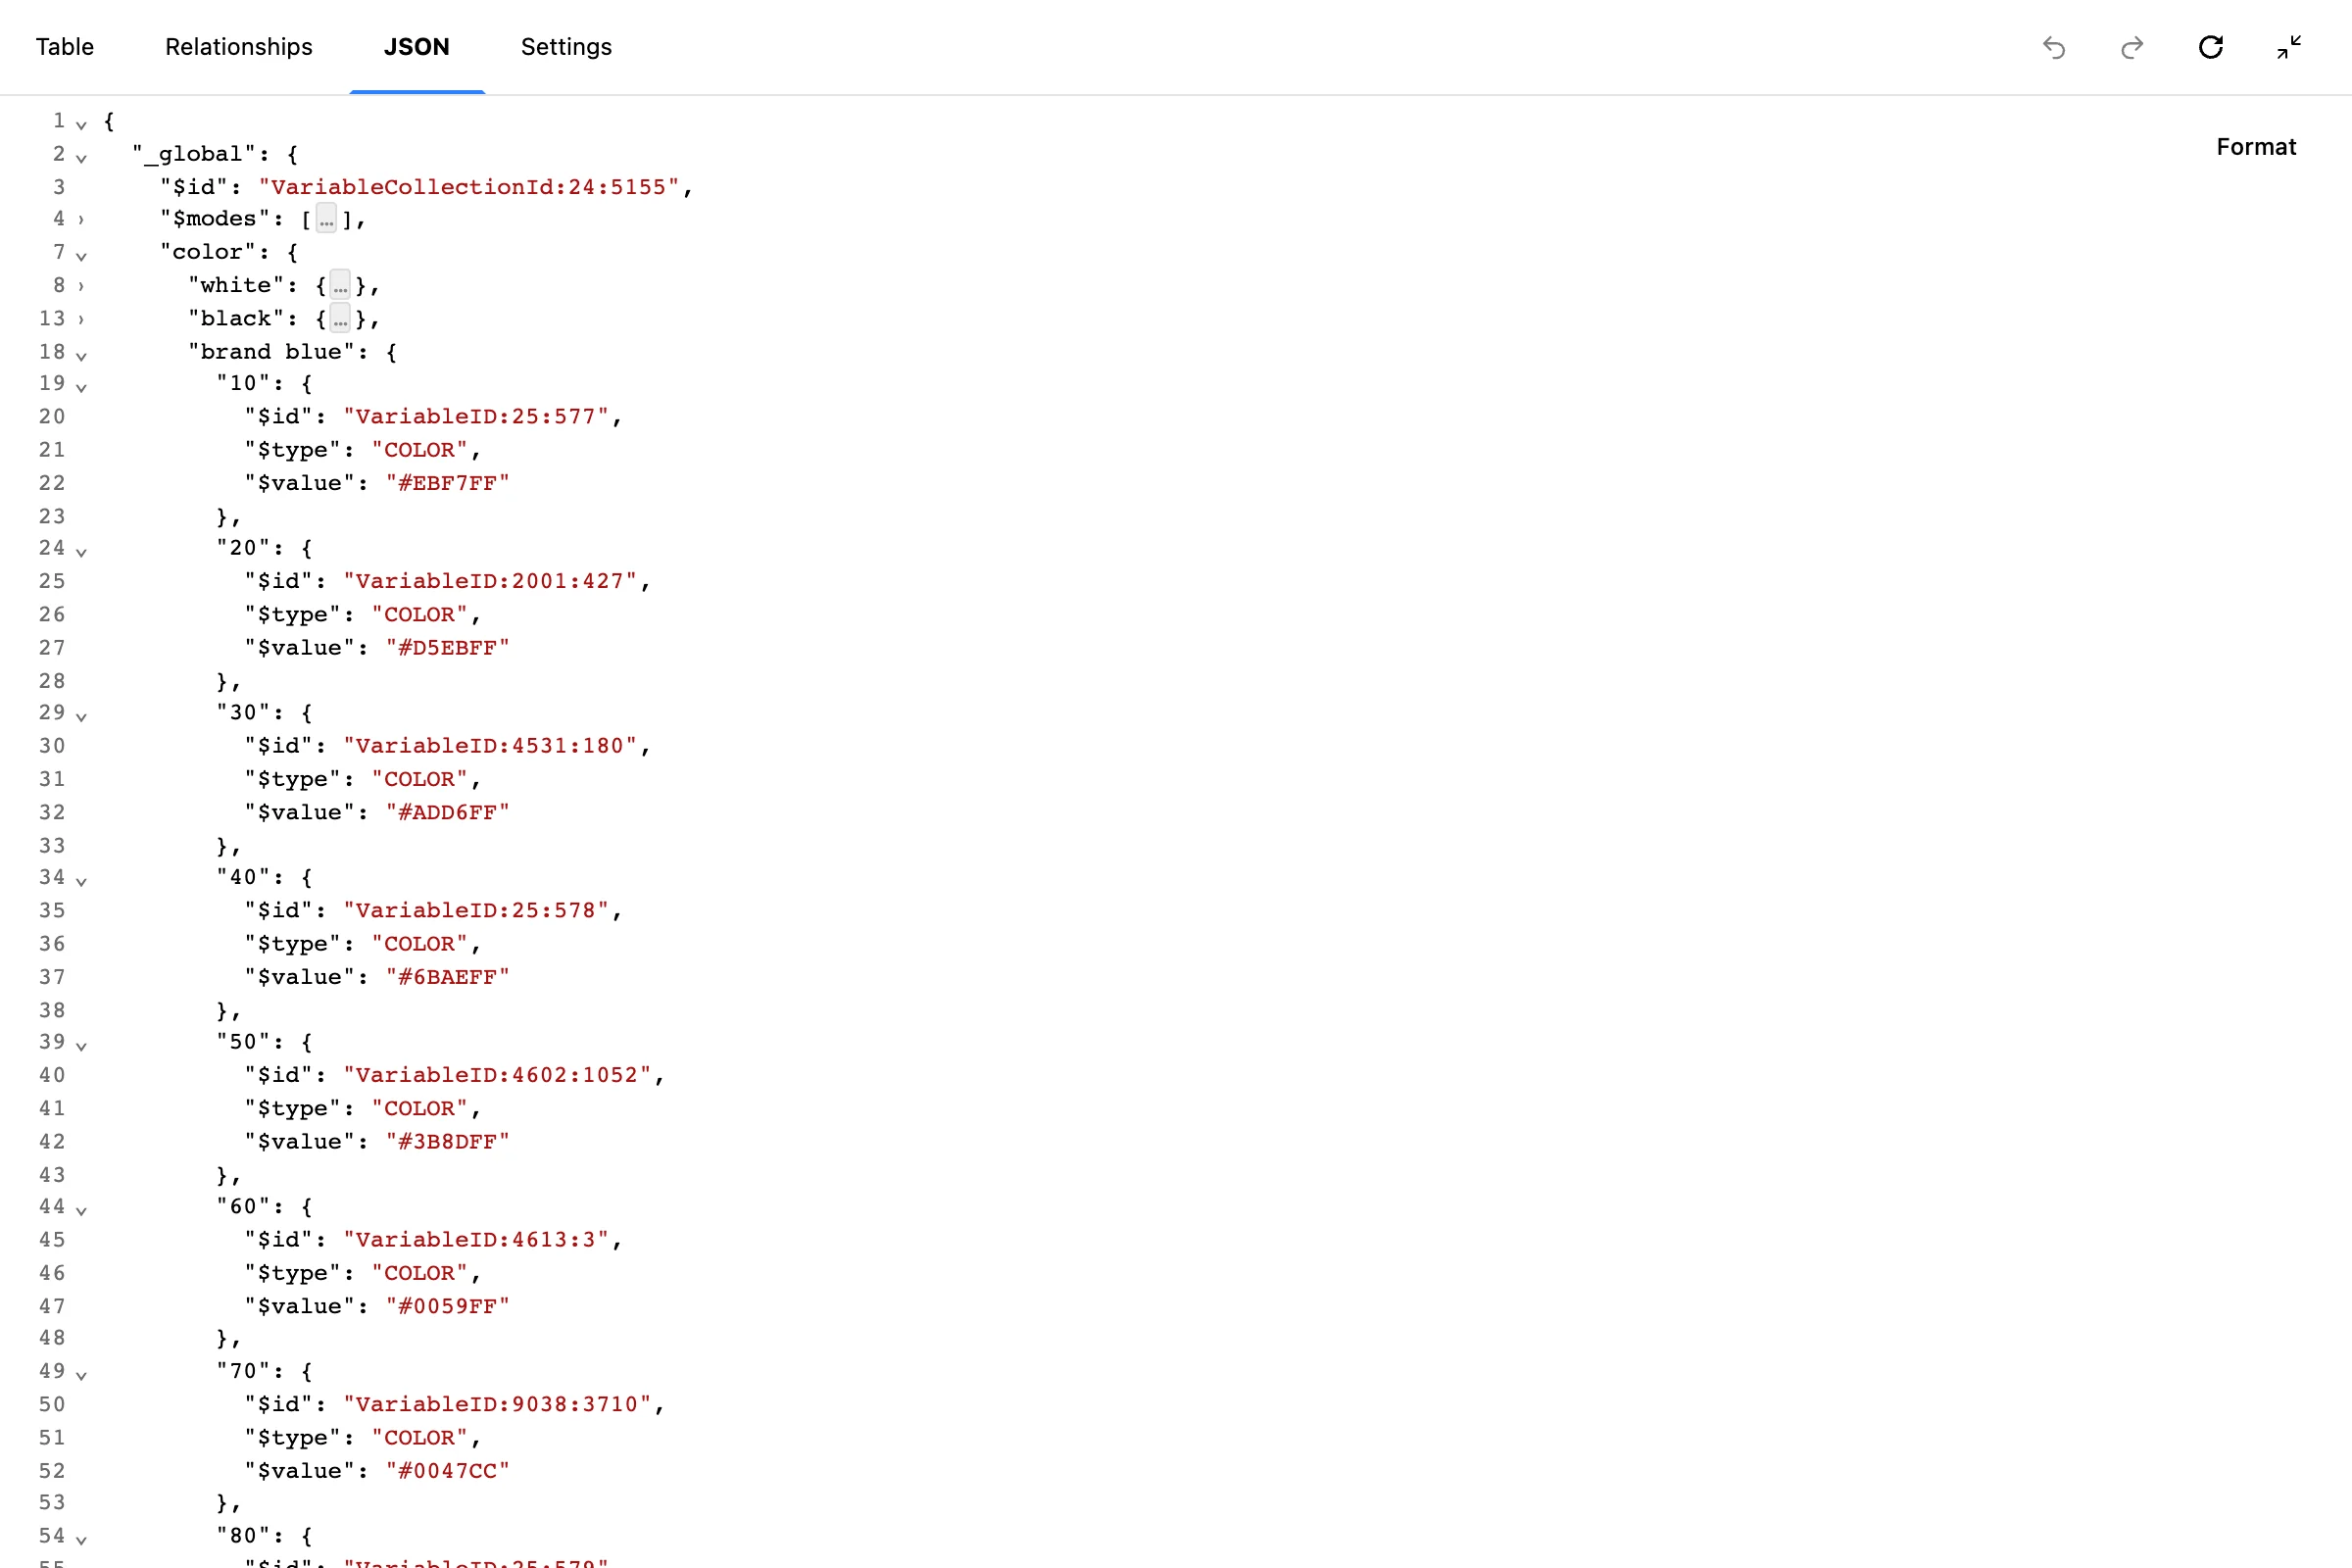Click the undo arrow icon

coord(2054,47)
